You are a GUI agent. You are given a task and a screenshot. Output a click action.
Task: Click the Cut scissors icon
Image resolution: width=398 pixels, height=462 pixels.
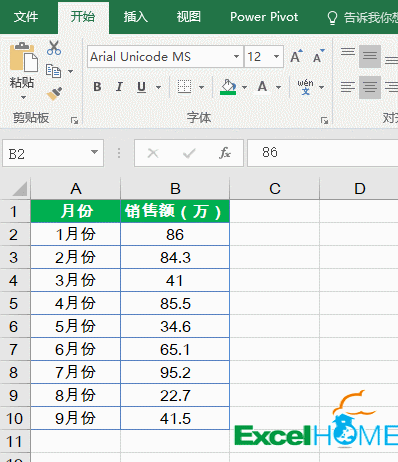click(x=54, y=48)
